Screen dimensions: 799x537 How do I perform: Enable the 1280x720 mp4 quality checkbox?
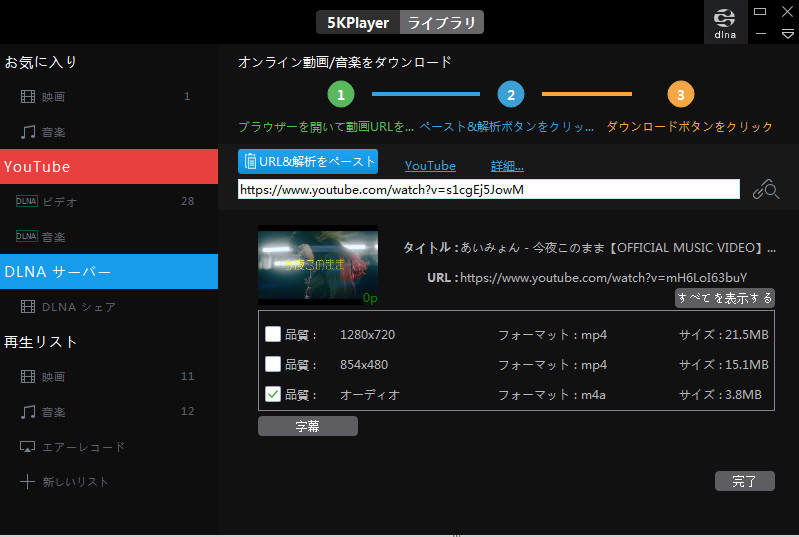pyautogui.click(x=272, y=335)
